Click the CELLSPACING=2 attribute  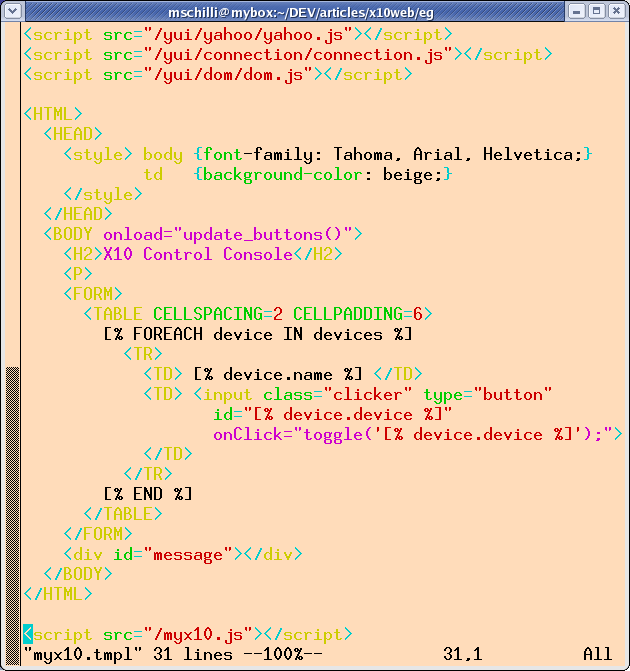point(218,315)
